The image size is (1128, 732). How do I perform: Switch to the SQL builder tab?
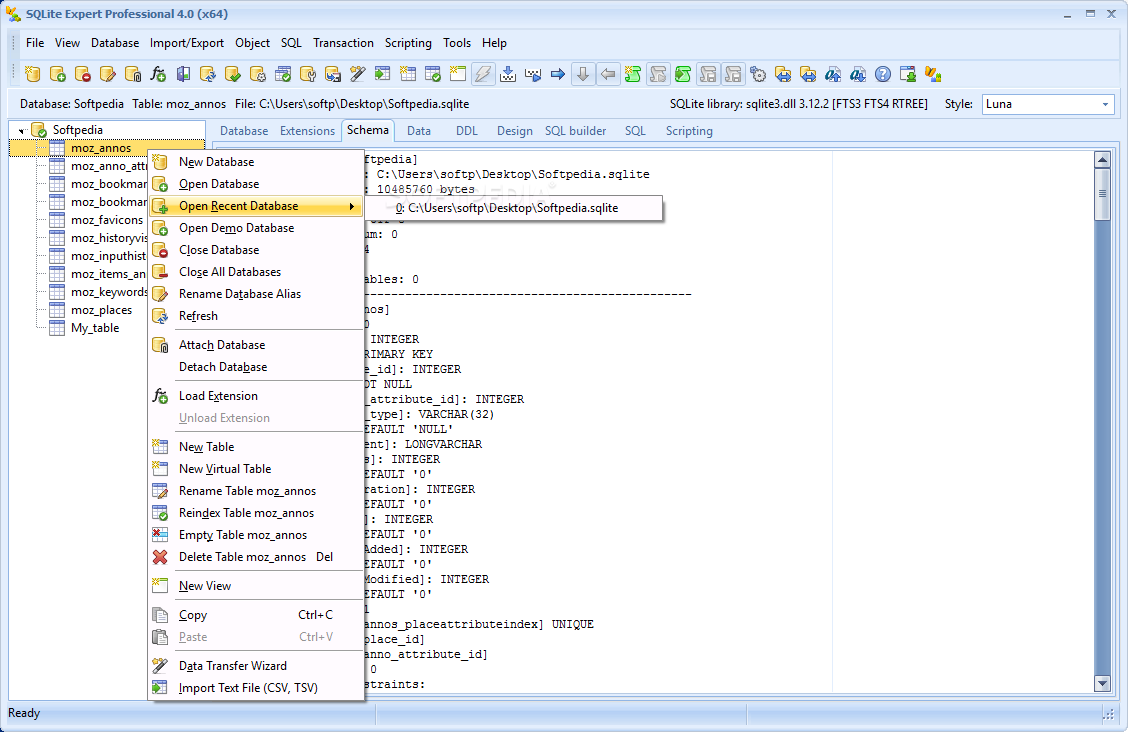pos(576,131)
